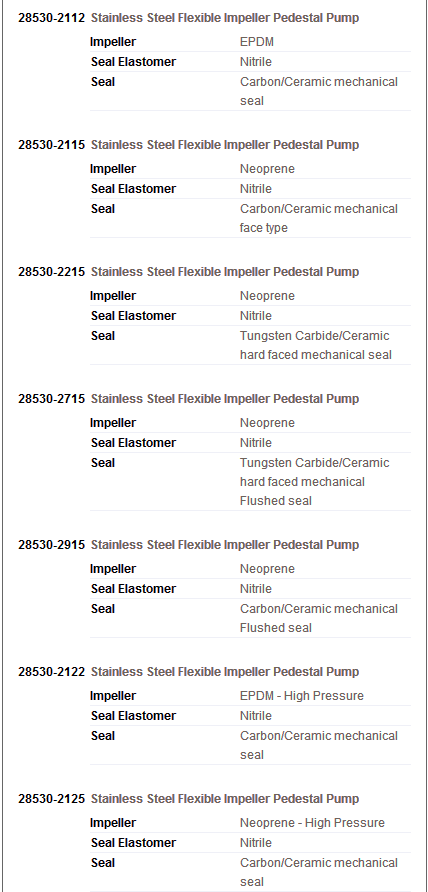Open the 28530-2715 pump product title
This screenshot has height=892, width=428.
[x=225, y=398]
